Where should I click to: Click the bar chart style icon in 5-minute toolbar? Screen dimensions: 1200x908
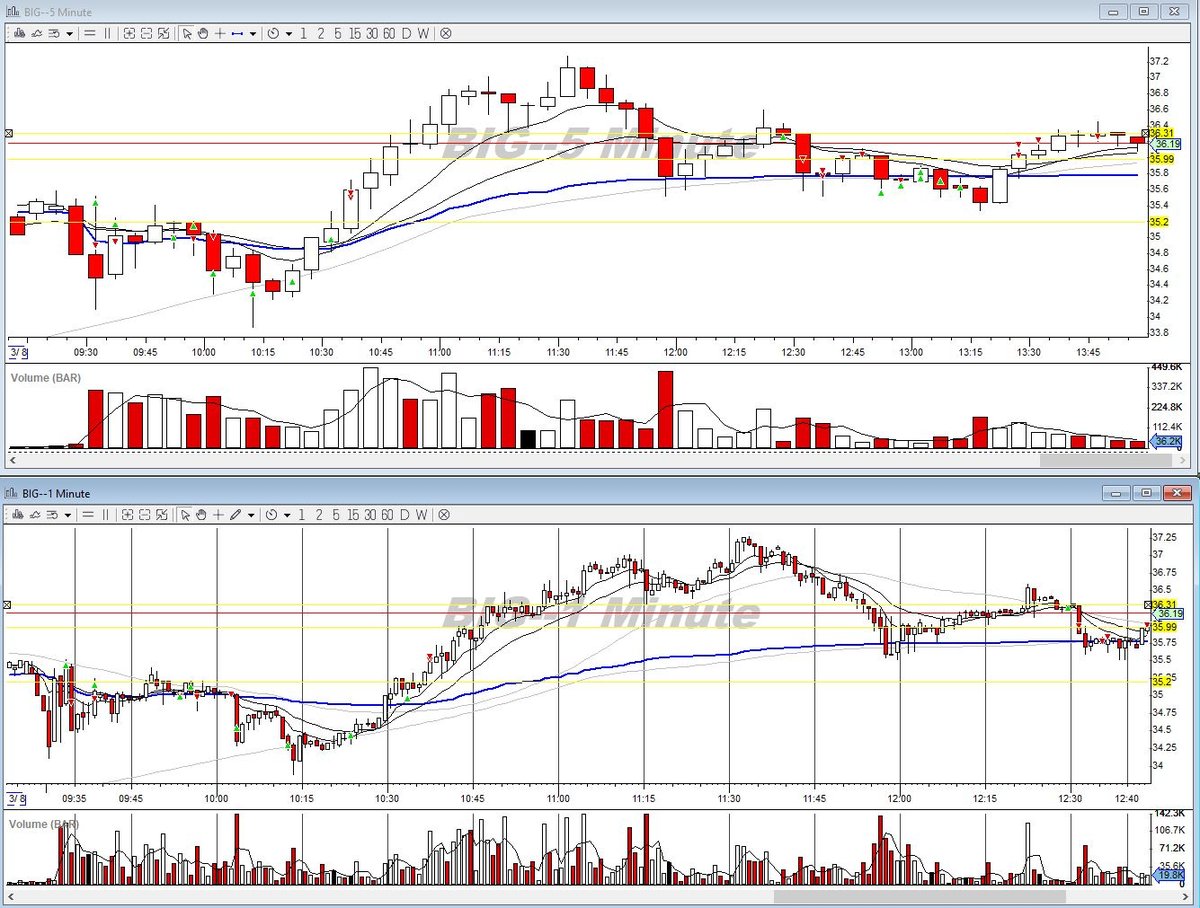pyautogui.click(x=20, y=33)
